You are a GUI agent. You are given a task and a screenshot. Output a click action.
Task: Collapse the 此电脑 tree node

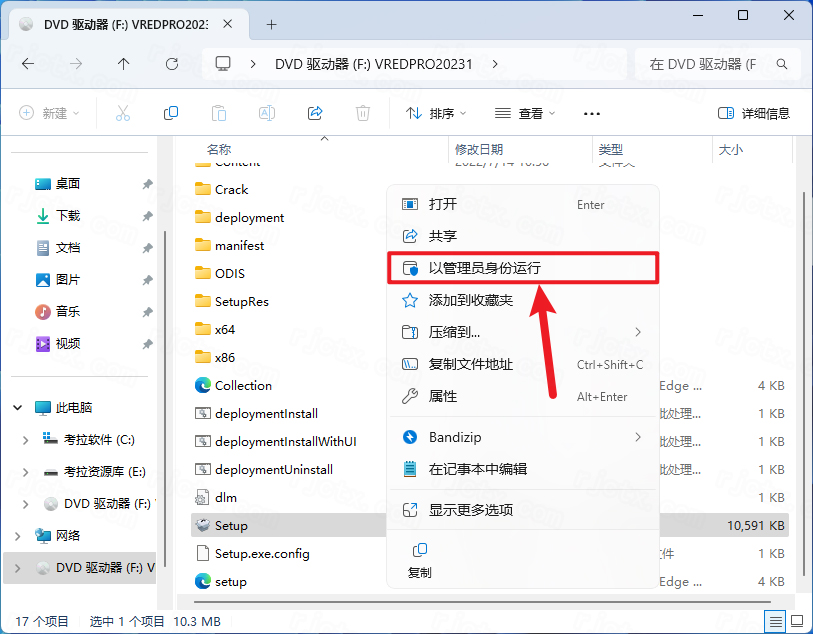pyautogui.click(x=17, y=408)
